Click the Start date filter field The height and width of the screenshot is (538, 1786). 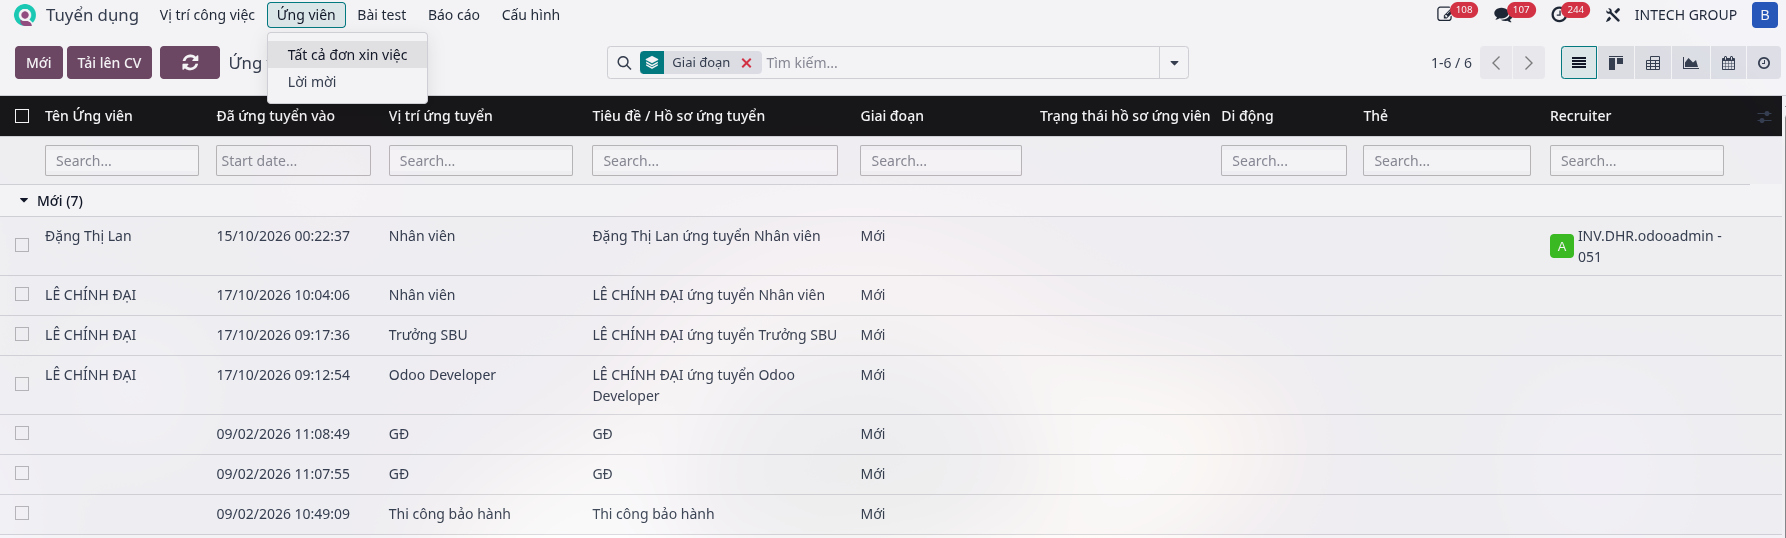pyautogui.click(x=293, y=160)
